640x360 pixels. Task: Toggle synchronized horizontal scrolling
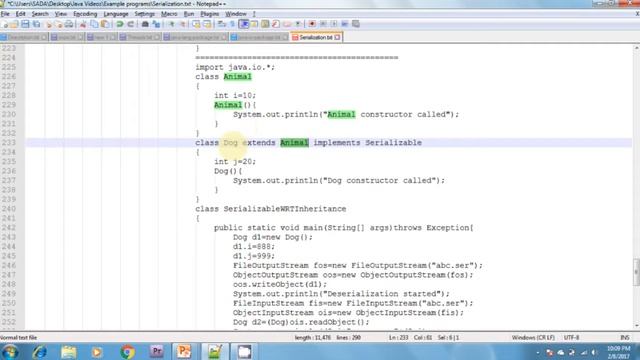point(207,24)
